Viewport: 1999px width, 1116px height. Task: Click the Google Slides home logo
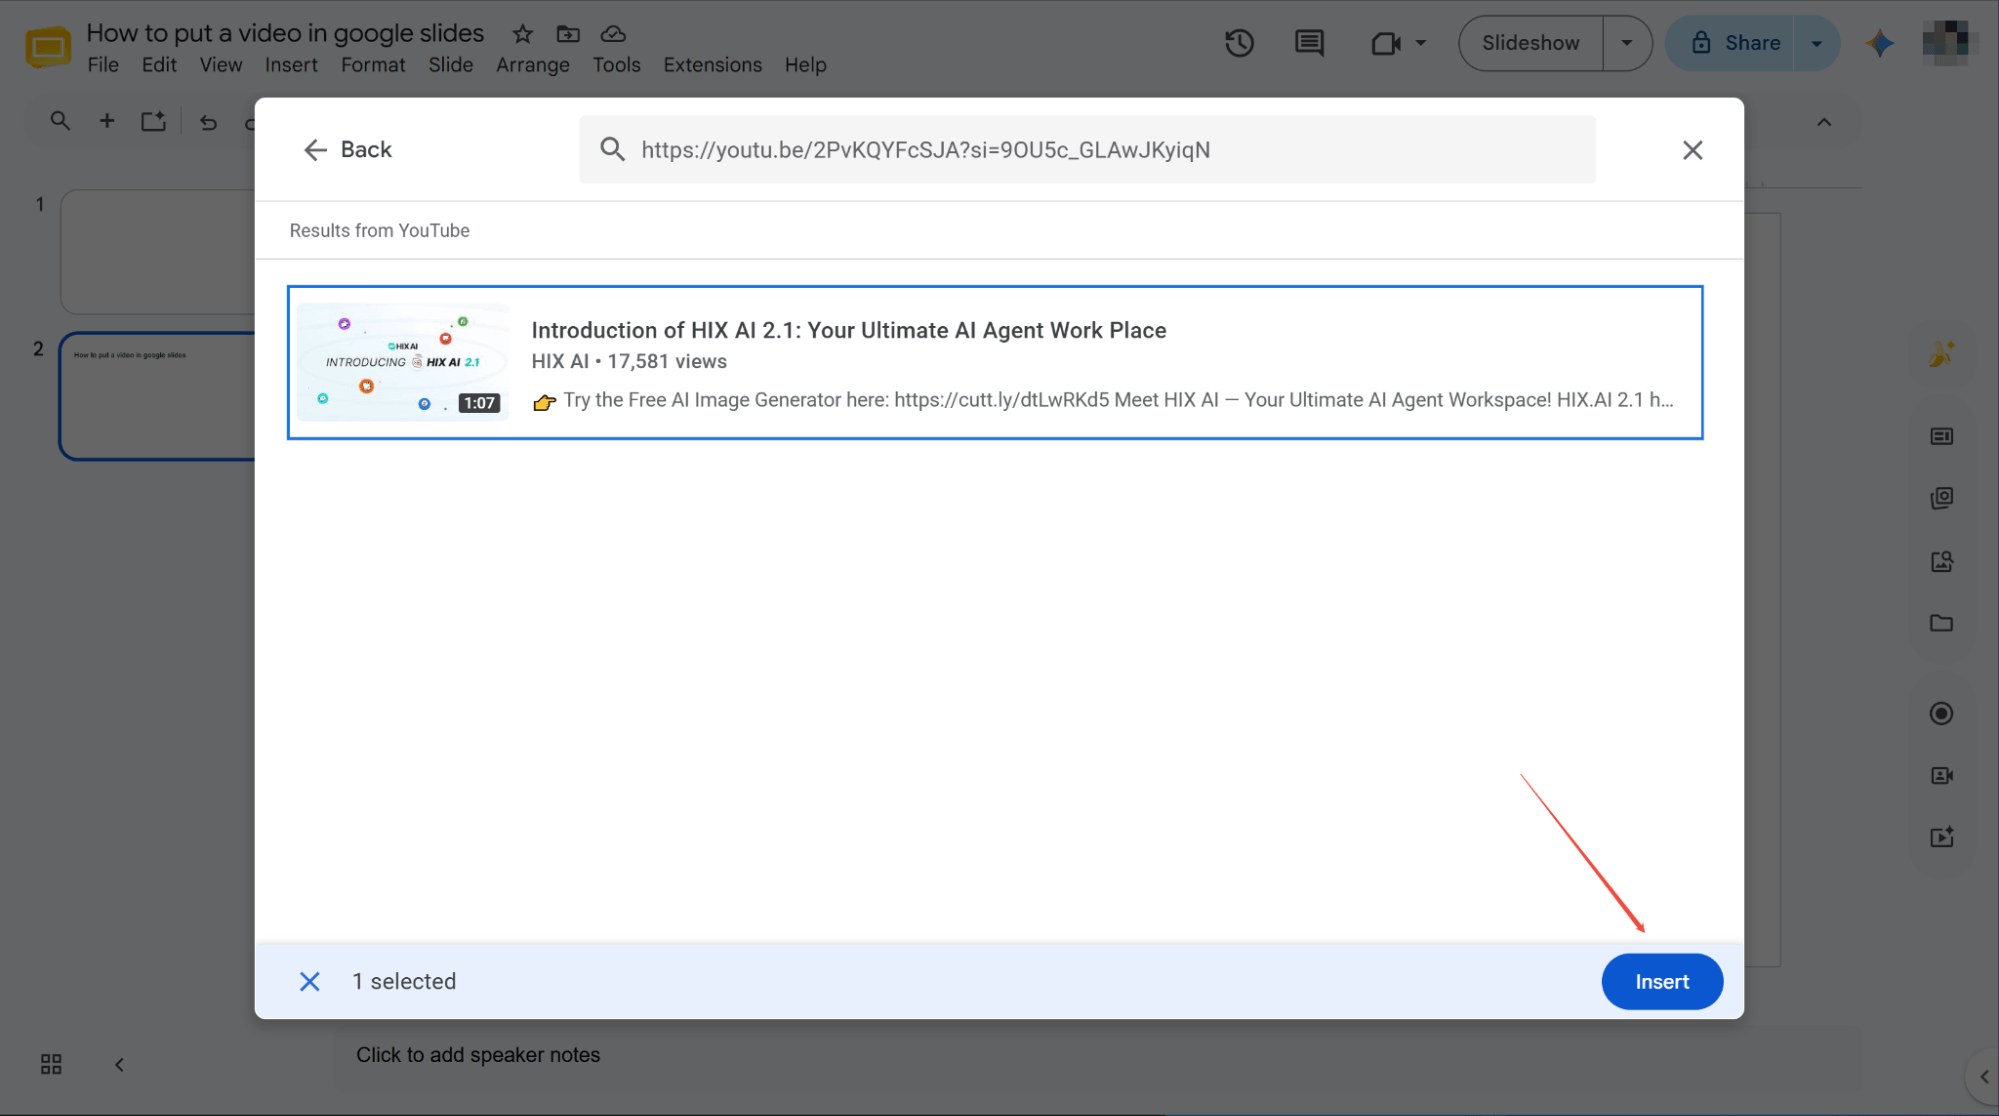[x=47, y=46]
